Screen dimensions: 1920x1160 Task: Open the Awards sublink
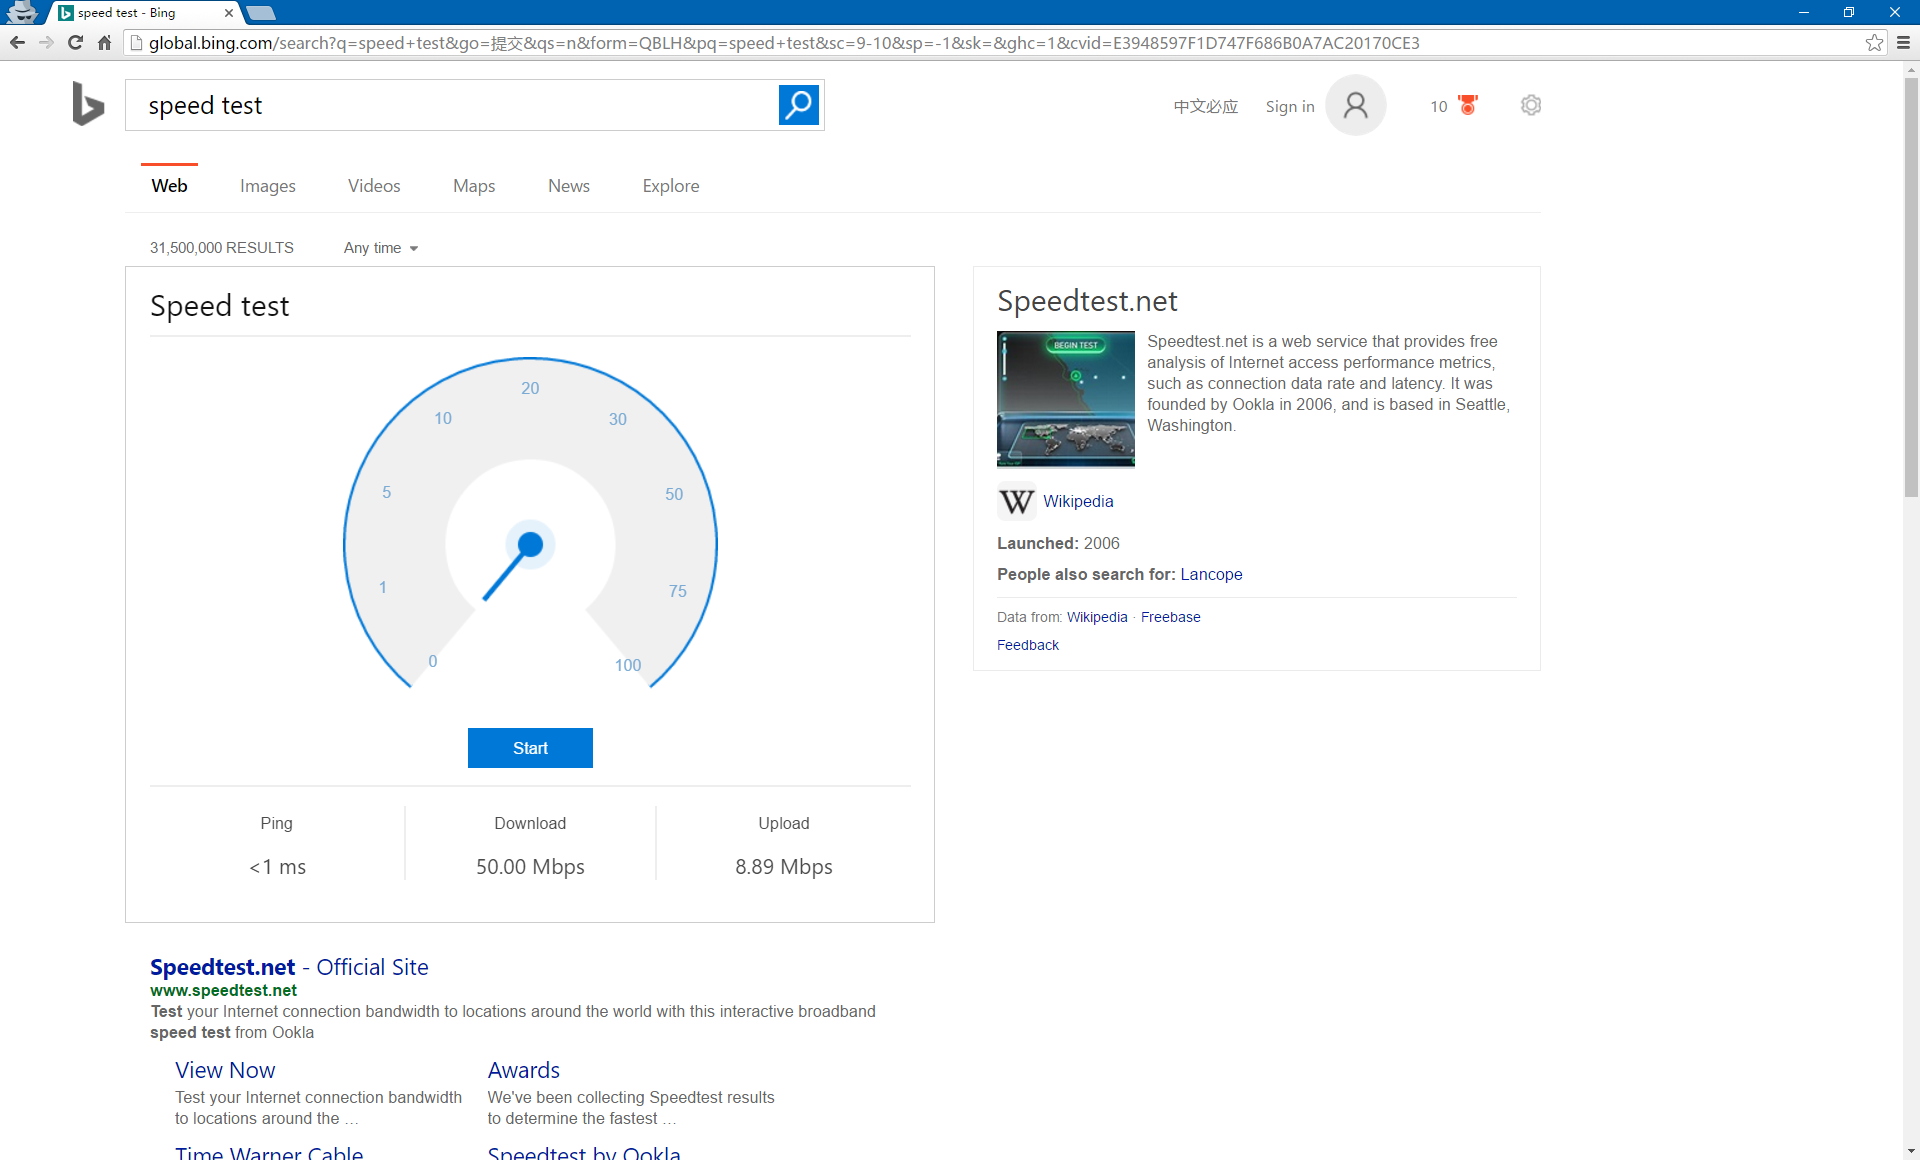coord(523,1070)
